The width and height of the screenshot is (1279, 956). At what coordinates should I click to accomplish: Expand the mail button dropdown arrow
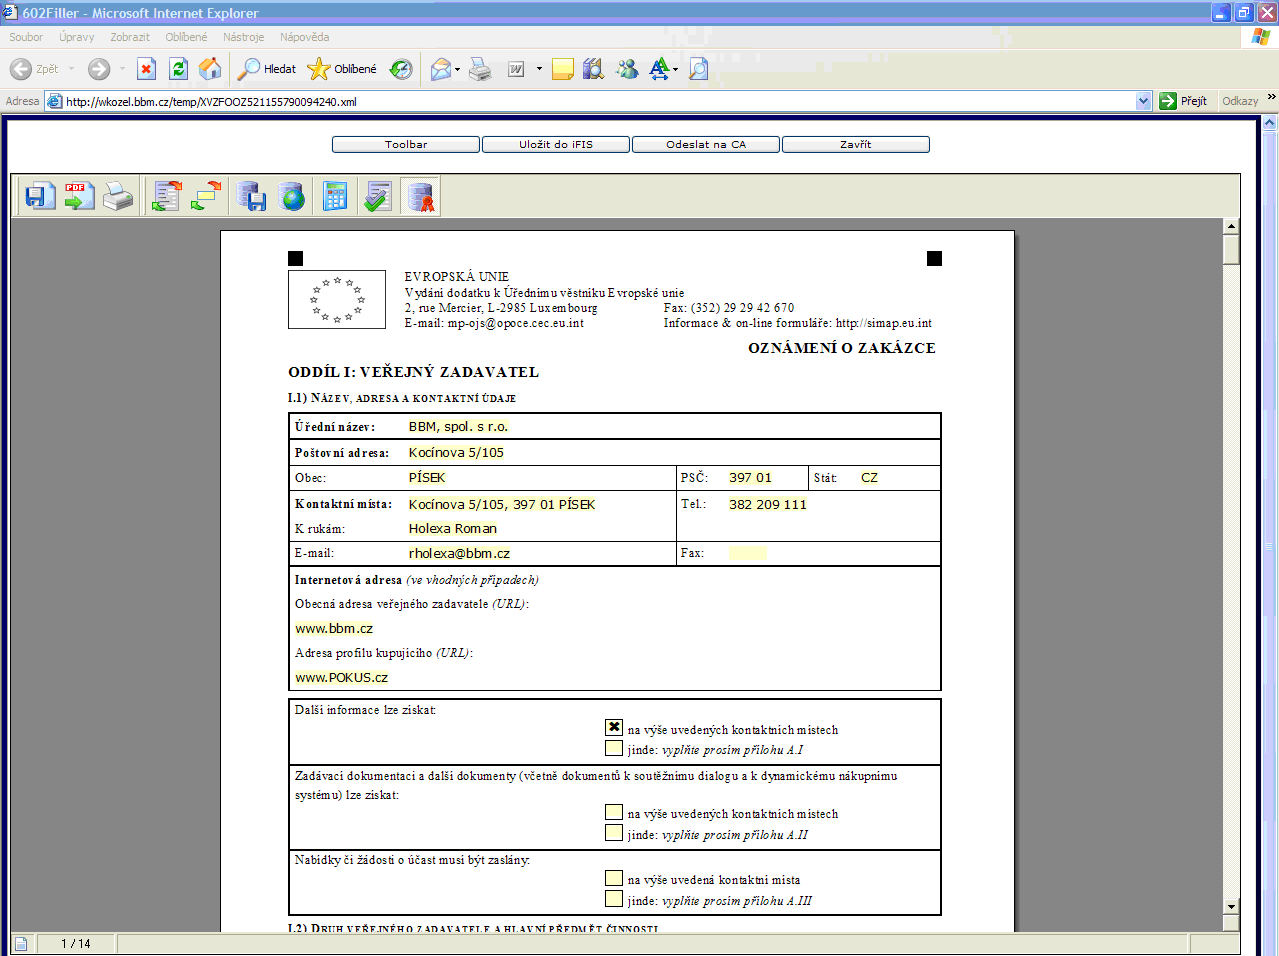click(x=458, y=70)
